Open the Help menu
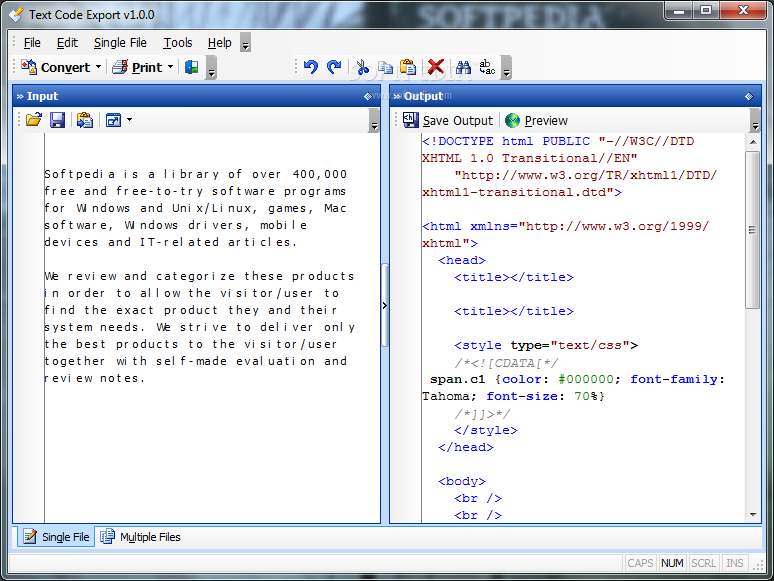The height and width of the screenshot is (581, 774). (219, 43)
